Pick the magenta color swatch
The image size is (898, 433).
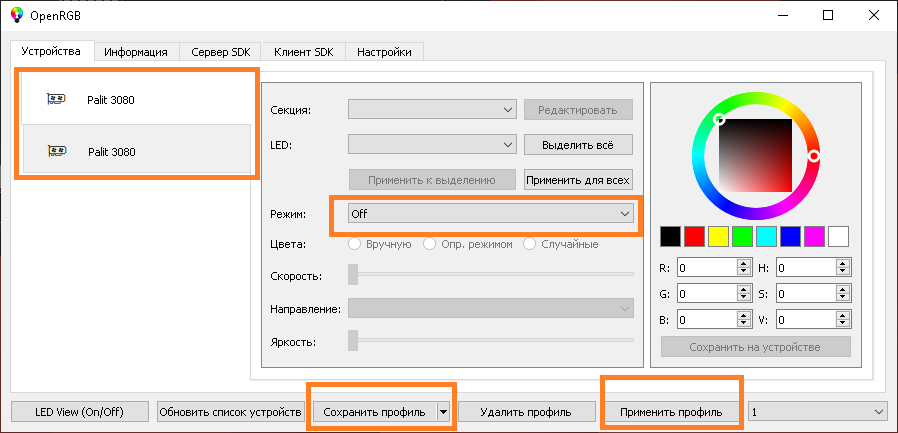(x=814, y=236)
